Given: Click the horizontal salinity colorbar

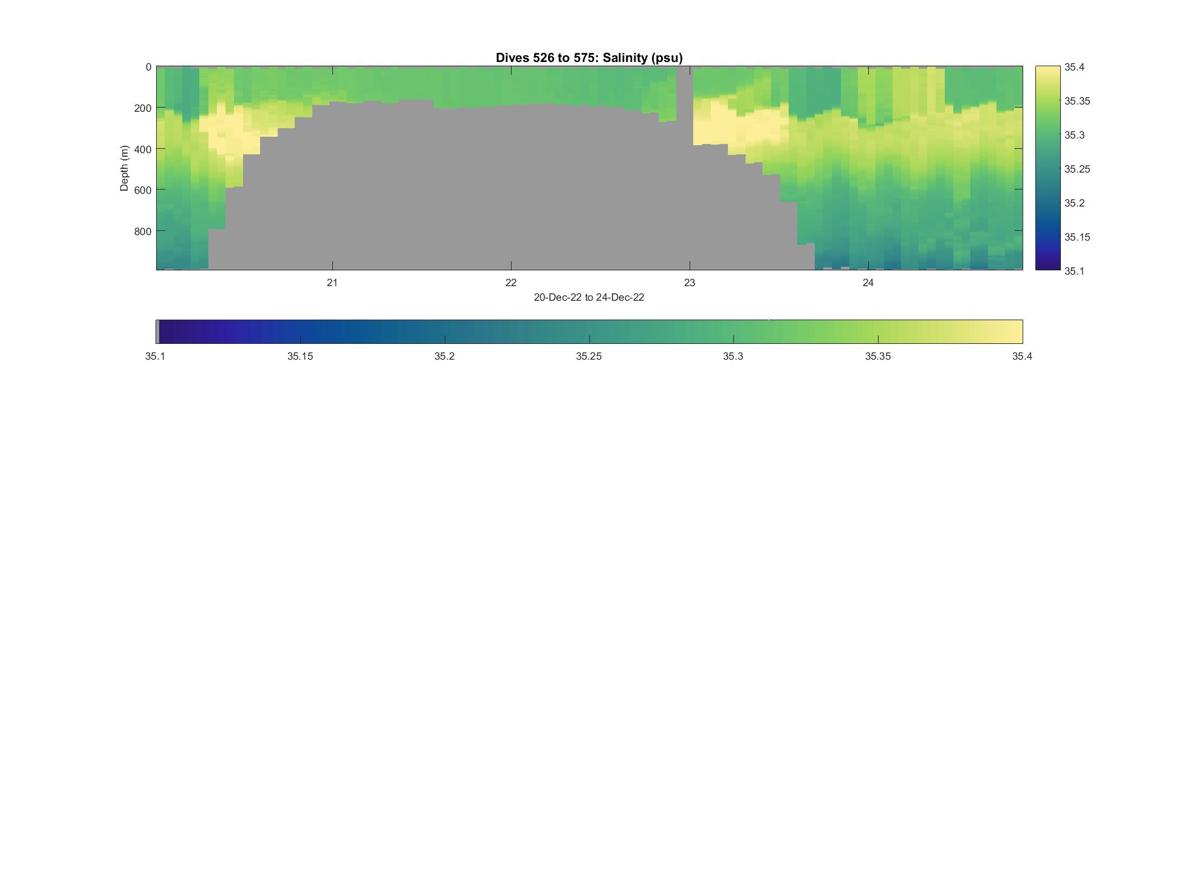Looking at the screenshot, I should point(589,332).
